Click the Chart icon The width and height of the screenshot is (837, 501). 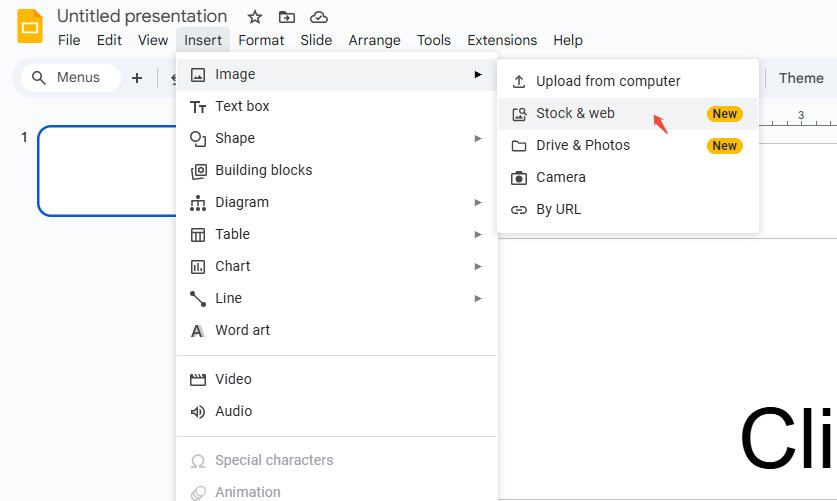[x=198, y=267]
